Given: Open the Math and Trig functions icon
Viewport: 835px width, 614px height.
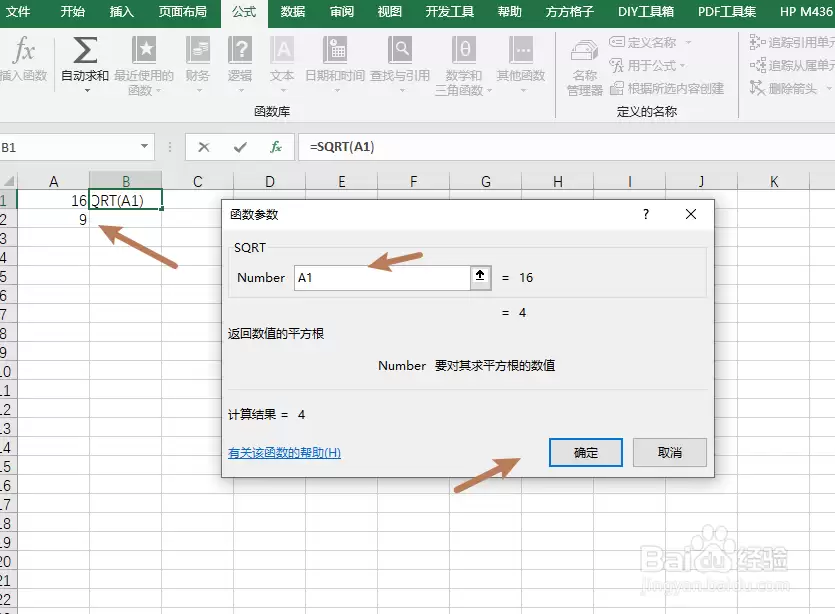Looking at the screenshot, I should pos(463,50).
